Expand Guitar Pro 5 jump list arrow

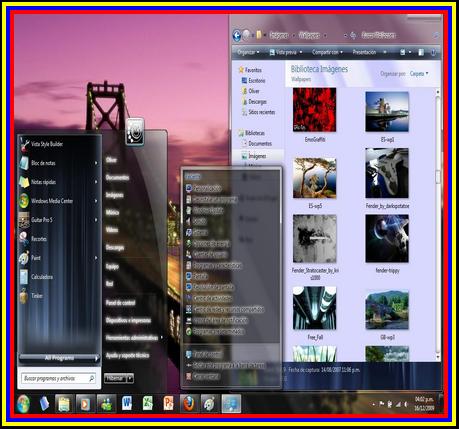pyautogui.click(x=96, y=220)
